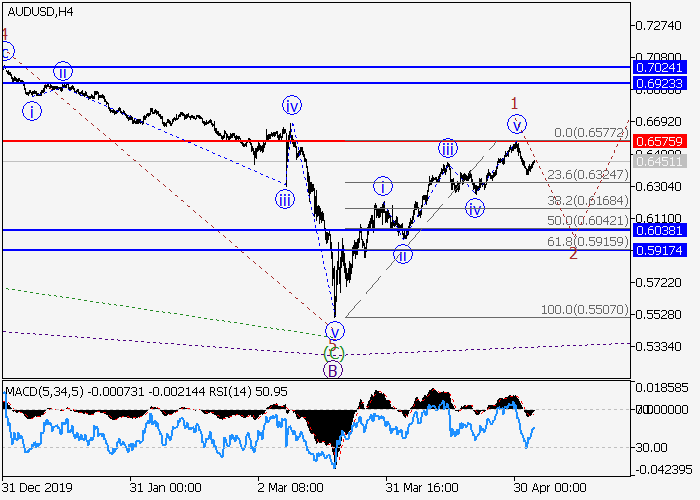Click the Fibonacci 100.0 (0.55070) label
The width and height of the screenshot is (700, 500).
pos(584,310)
